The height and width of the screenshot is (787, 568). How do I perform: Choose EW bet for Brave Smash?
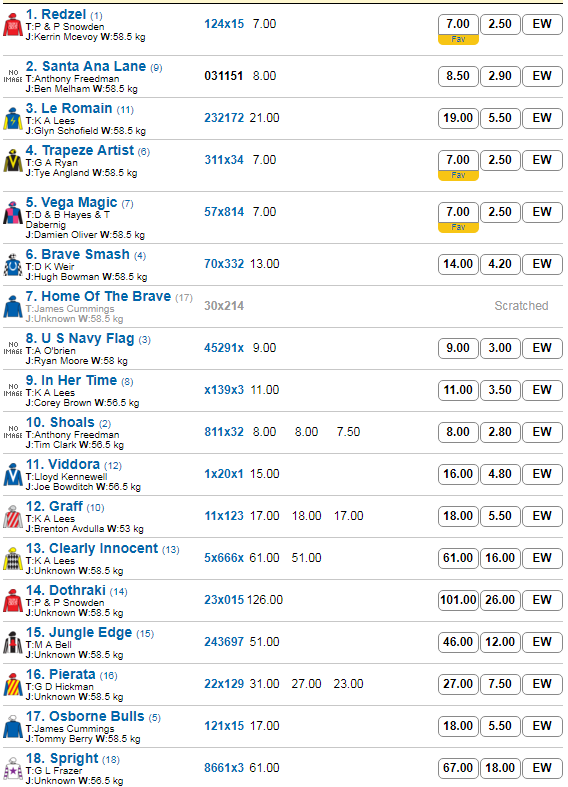(x=542, y=264)
